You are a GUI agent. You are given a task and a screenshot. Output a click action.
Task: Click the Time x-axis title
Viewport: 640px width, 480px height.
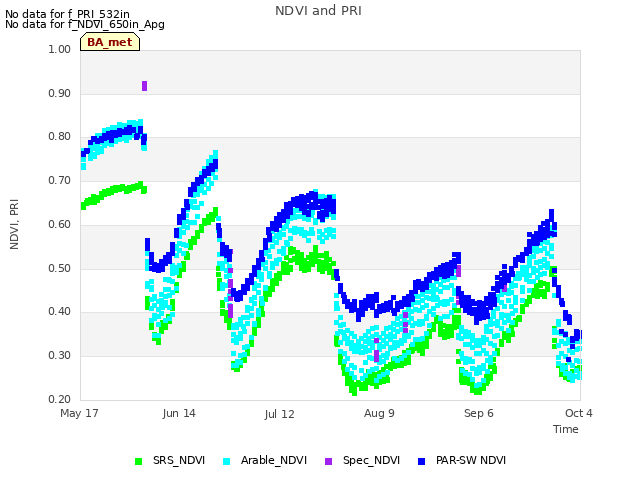[x=566, y=429]
